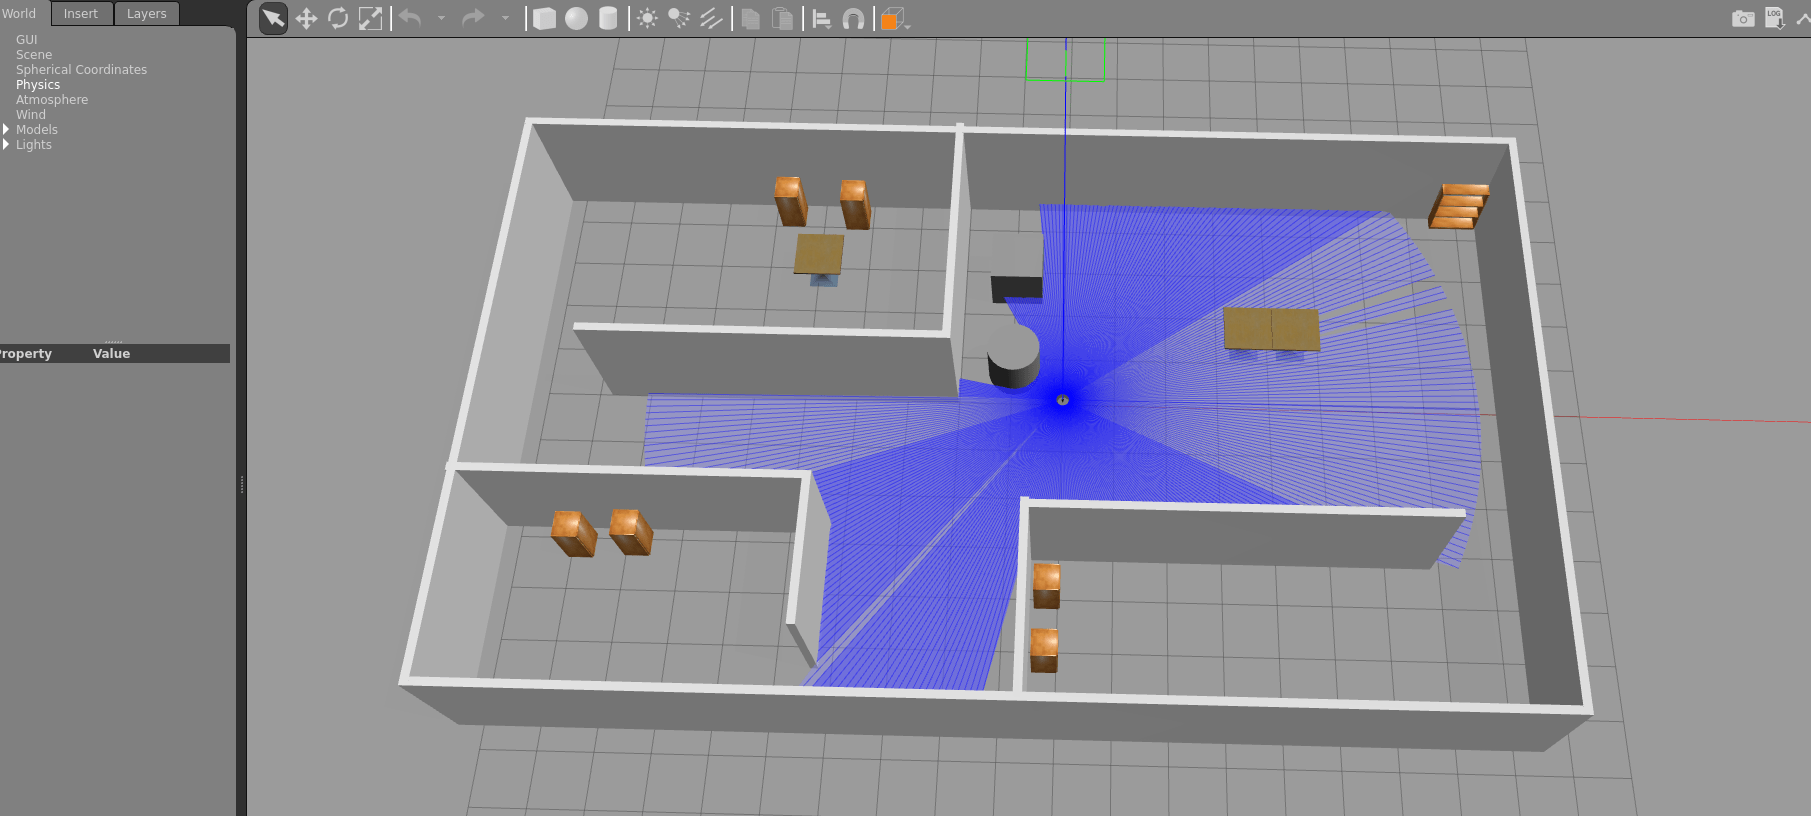Insert a box shape

[x=544, y=19]
